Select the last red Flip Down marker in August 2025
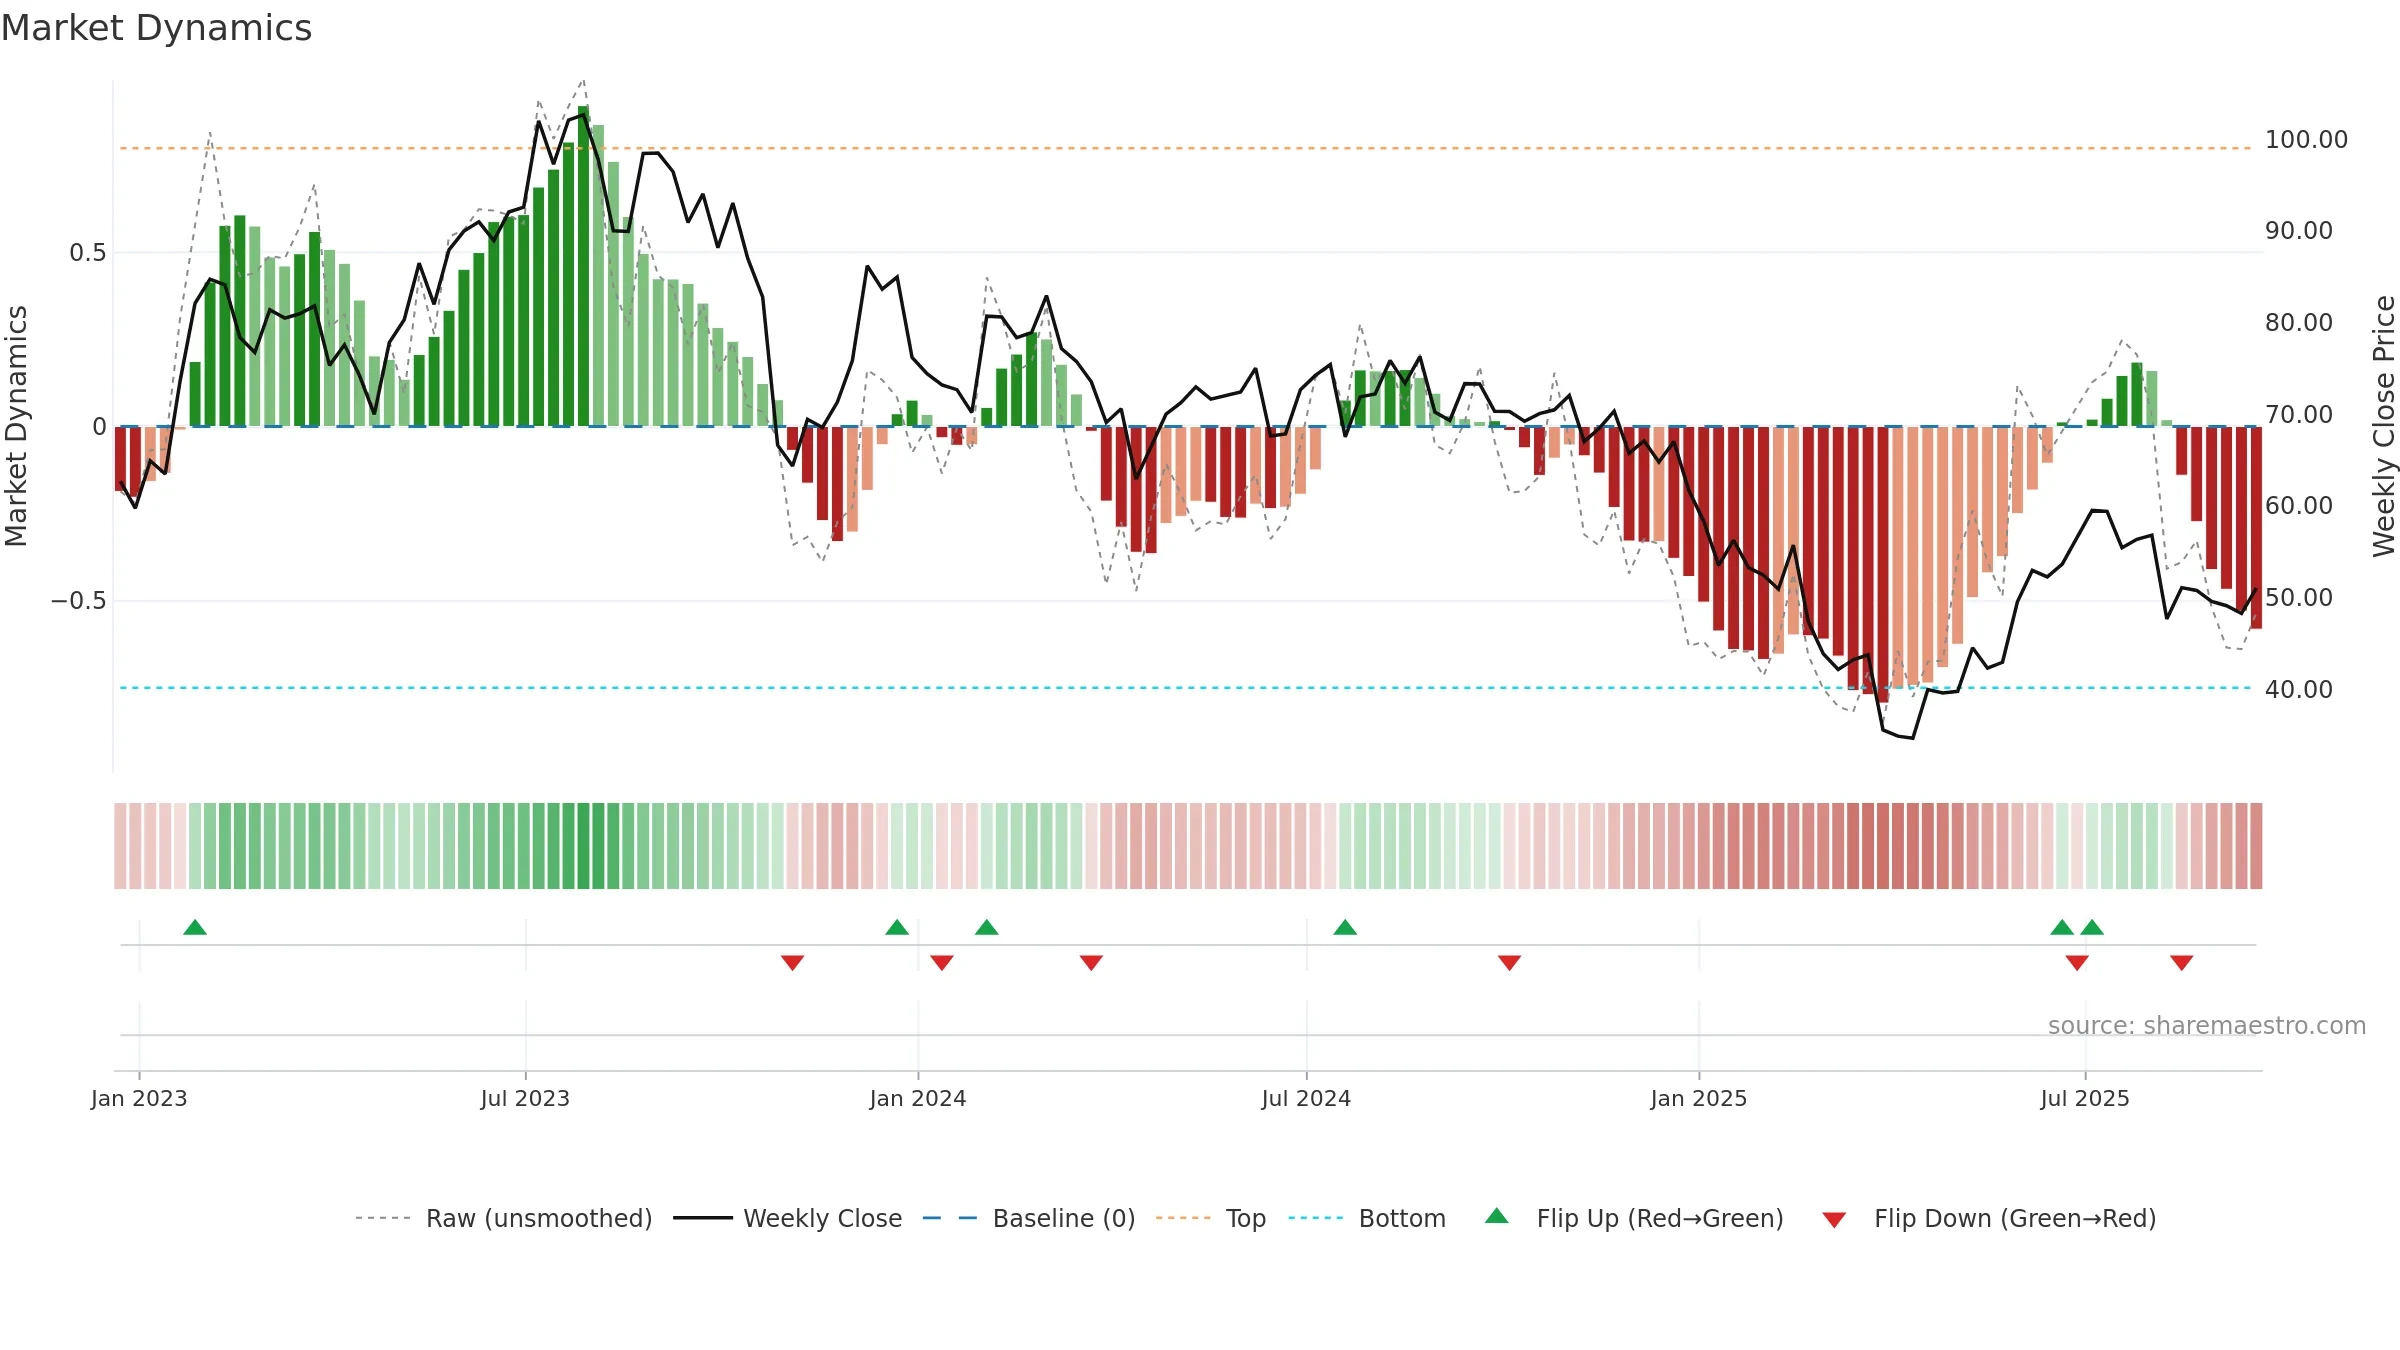Screen dimensions: 2400x1350 tap(2182, 962)
